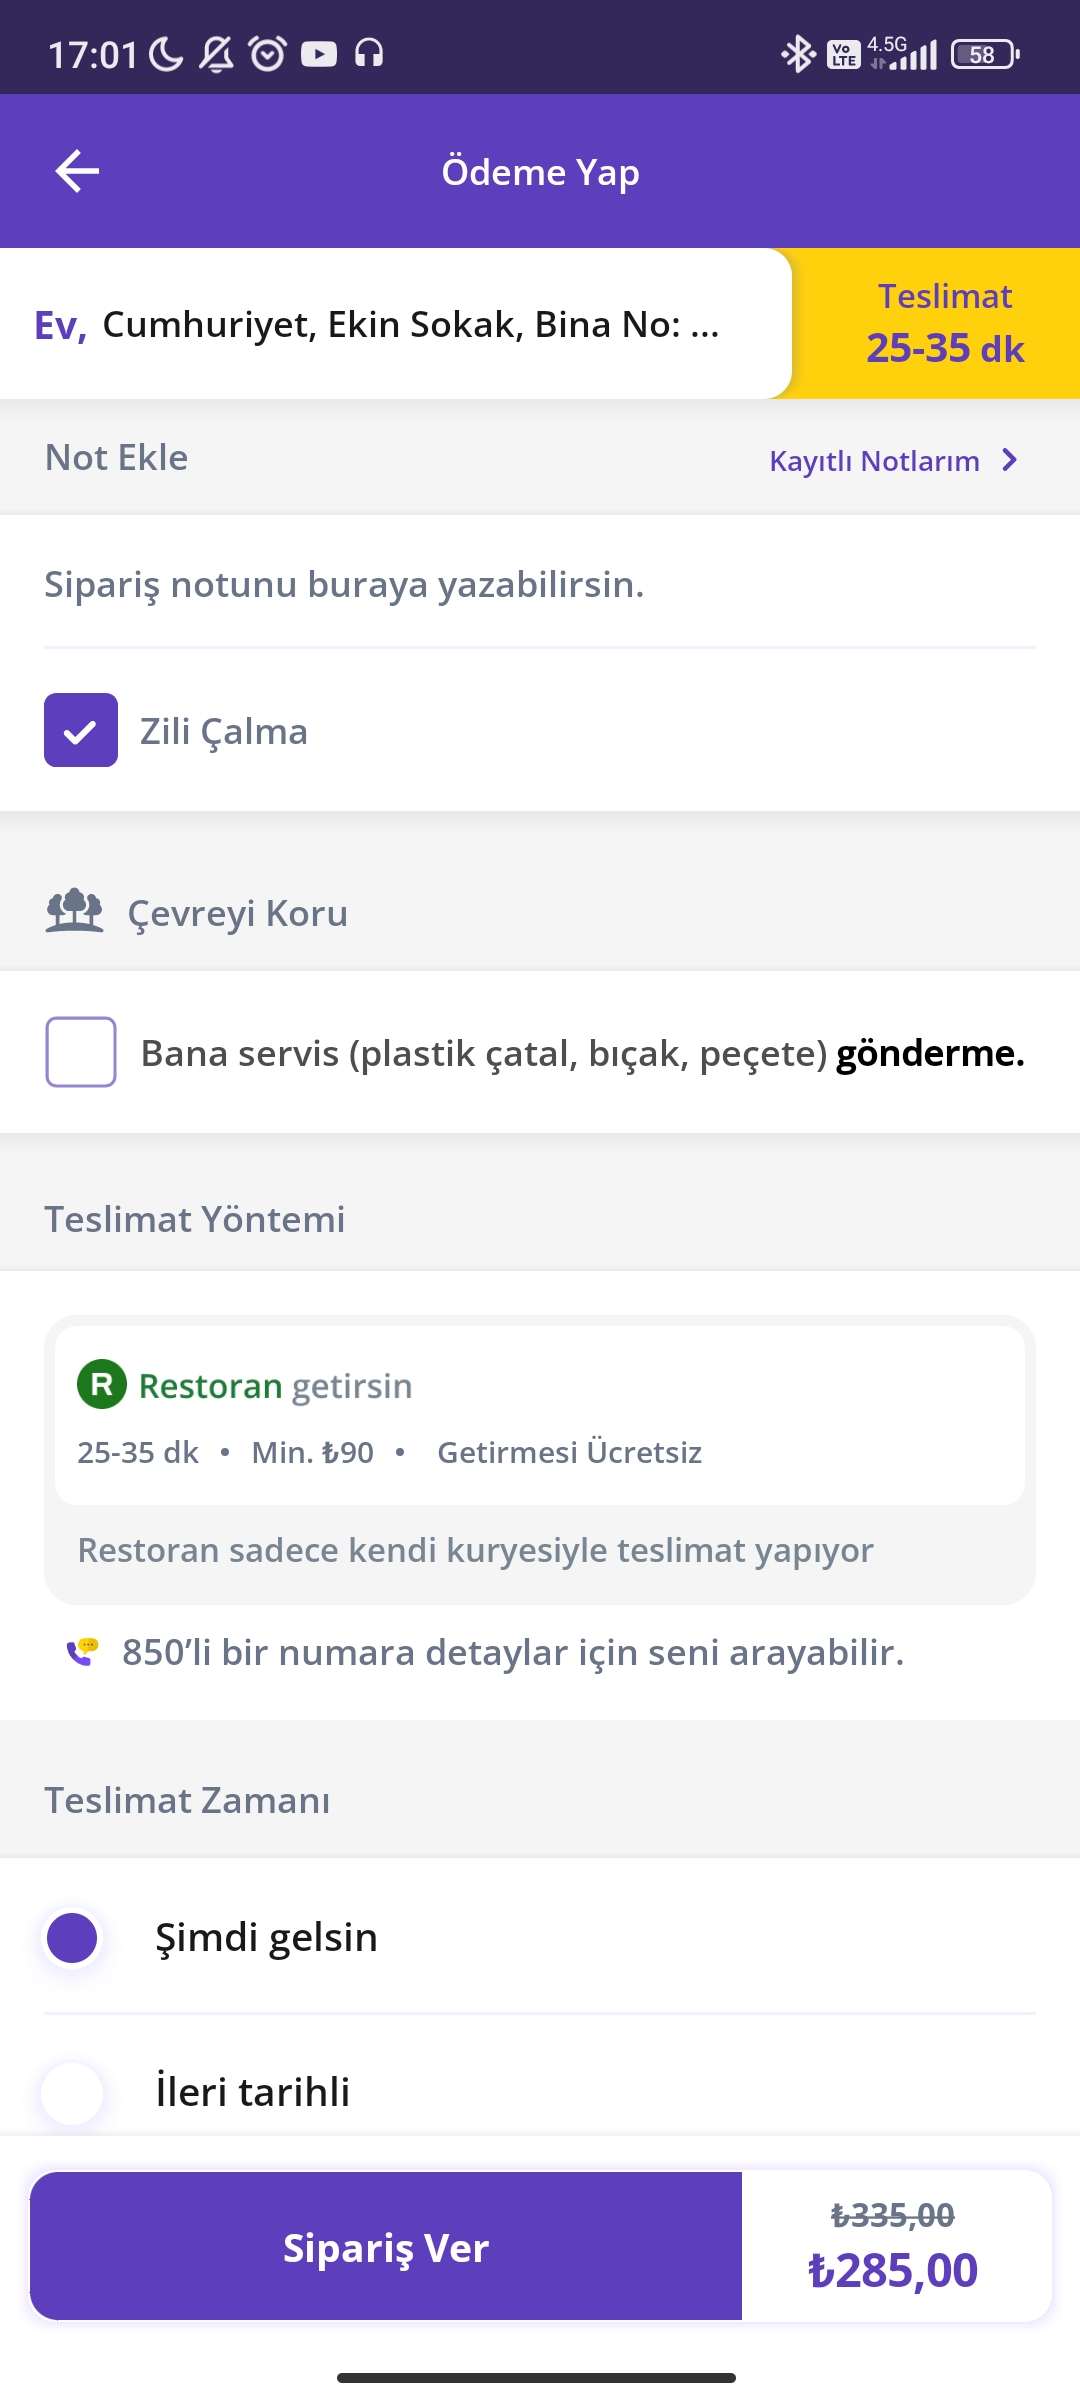The height and width of the screenshot is (2400, 1080).
Task: Tap the alarm clock status icon
Action: click(x=267, y=54)
